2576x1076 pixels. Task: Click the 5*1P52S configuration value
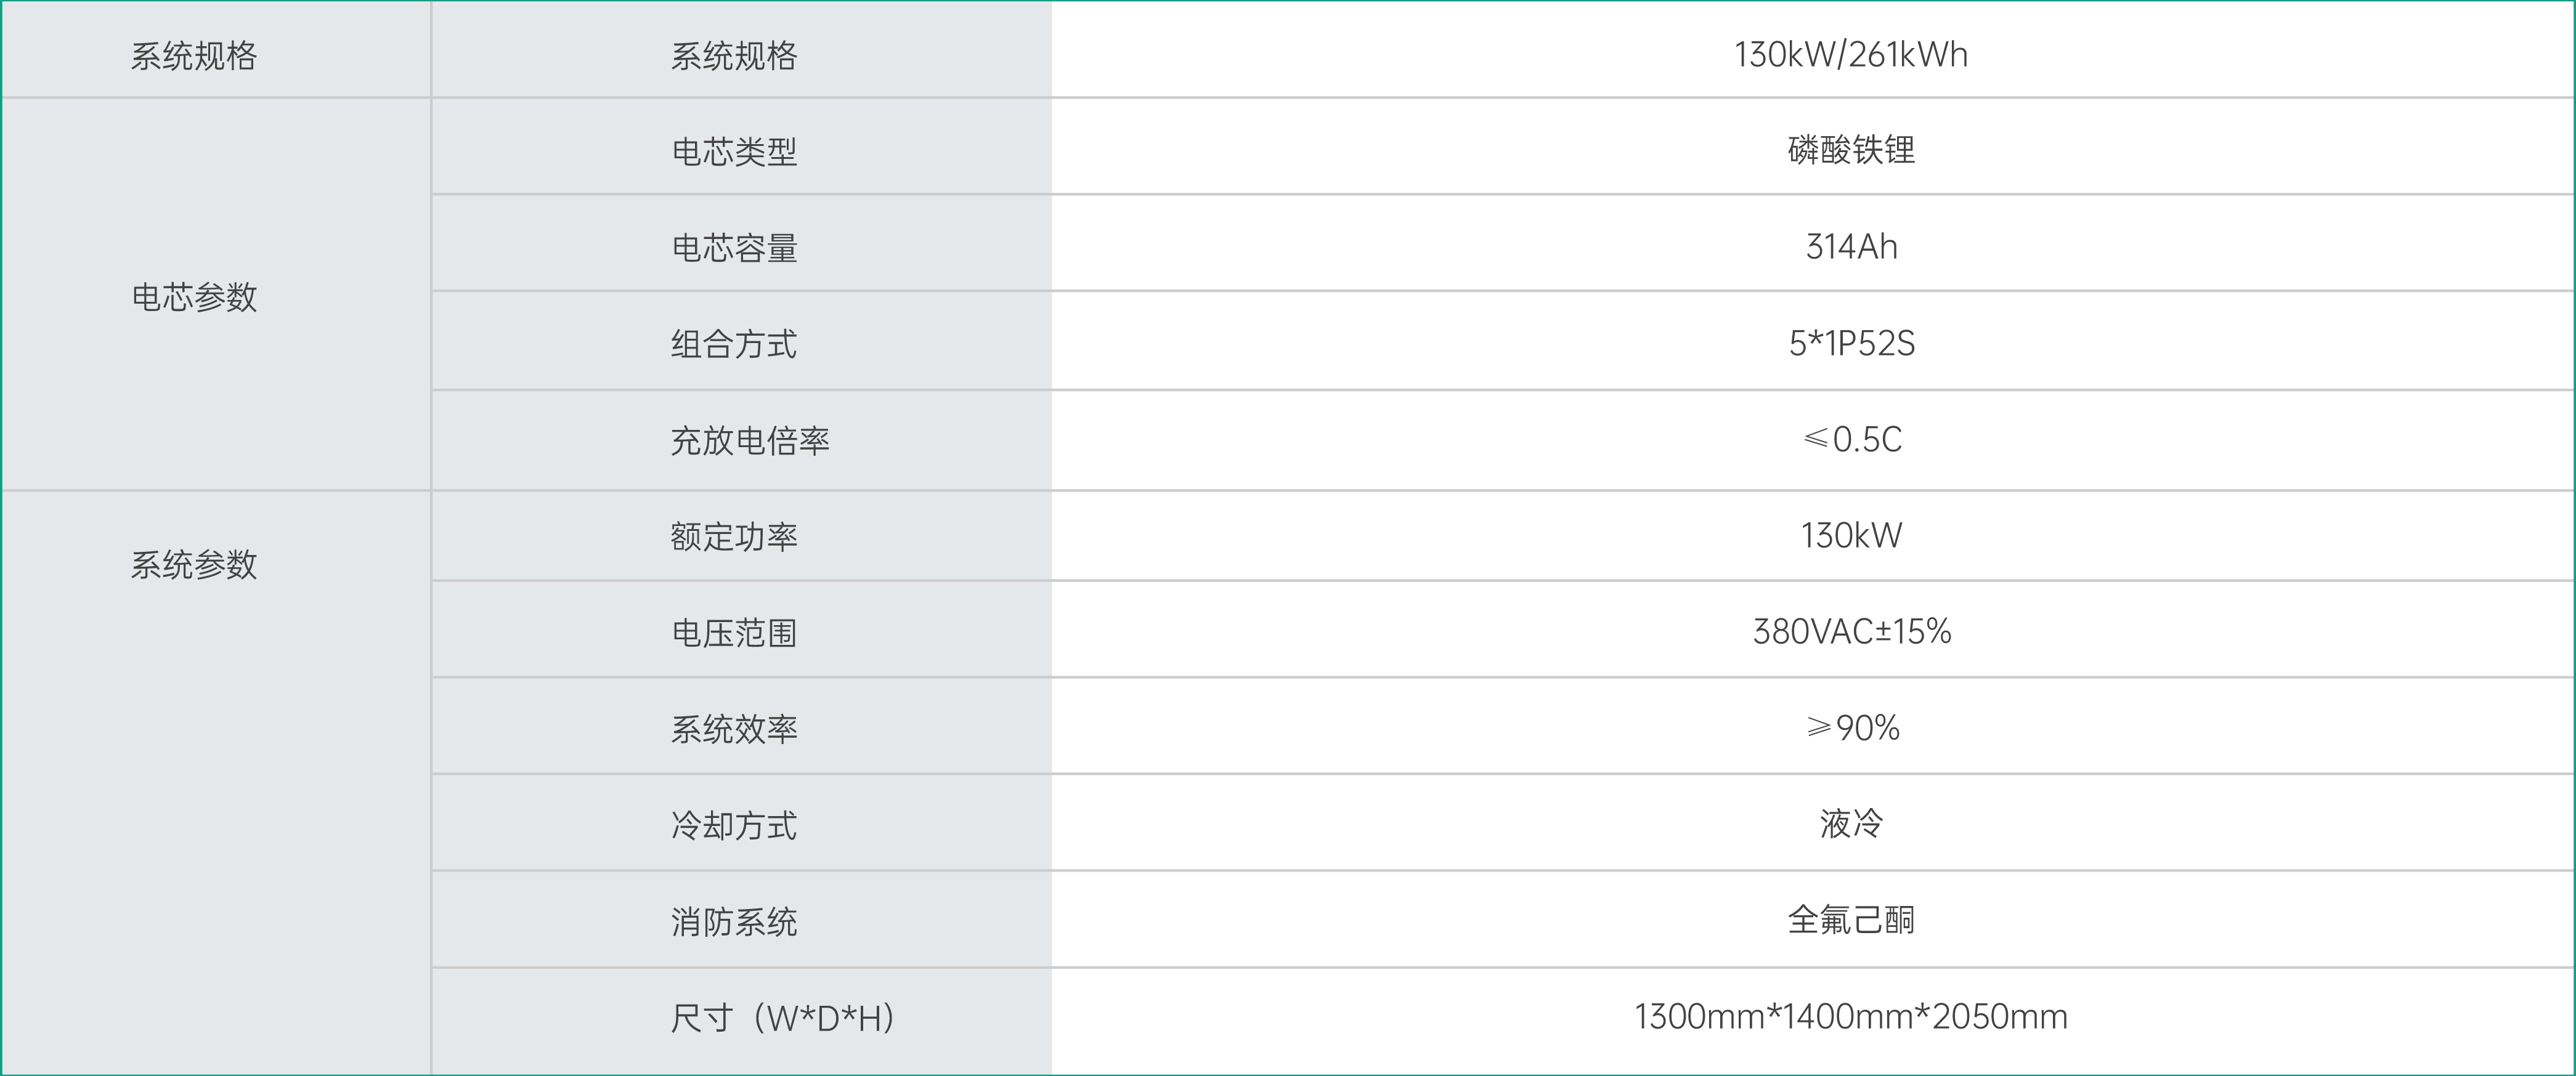click(x=1851, y=343)
